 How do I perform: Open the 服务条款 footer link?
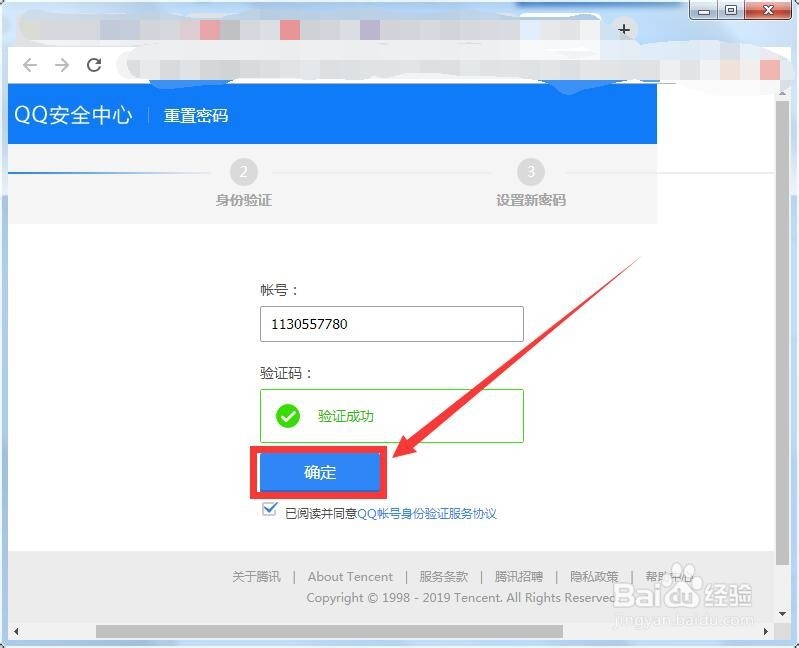pos(443,577)
